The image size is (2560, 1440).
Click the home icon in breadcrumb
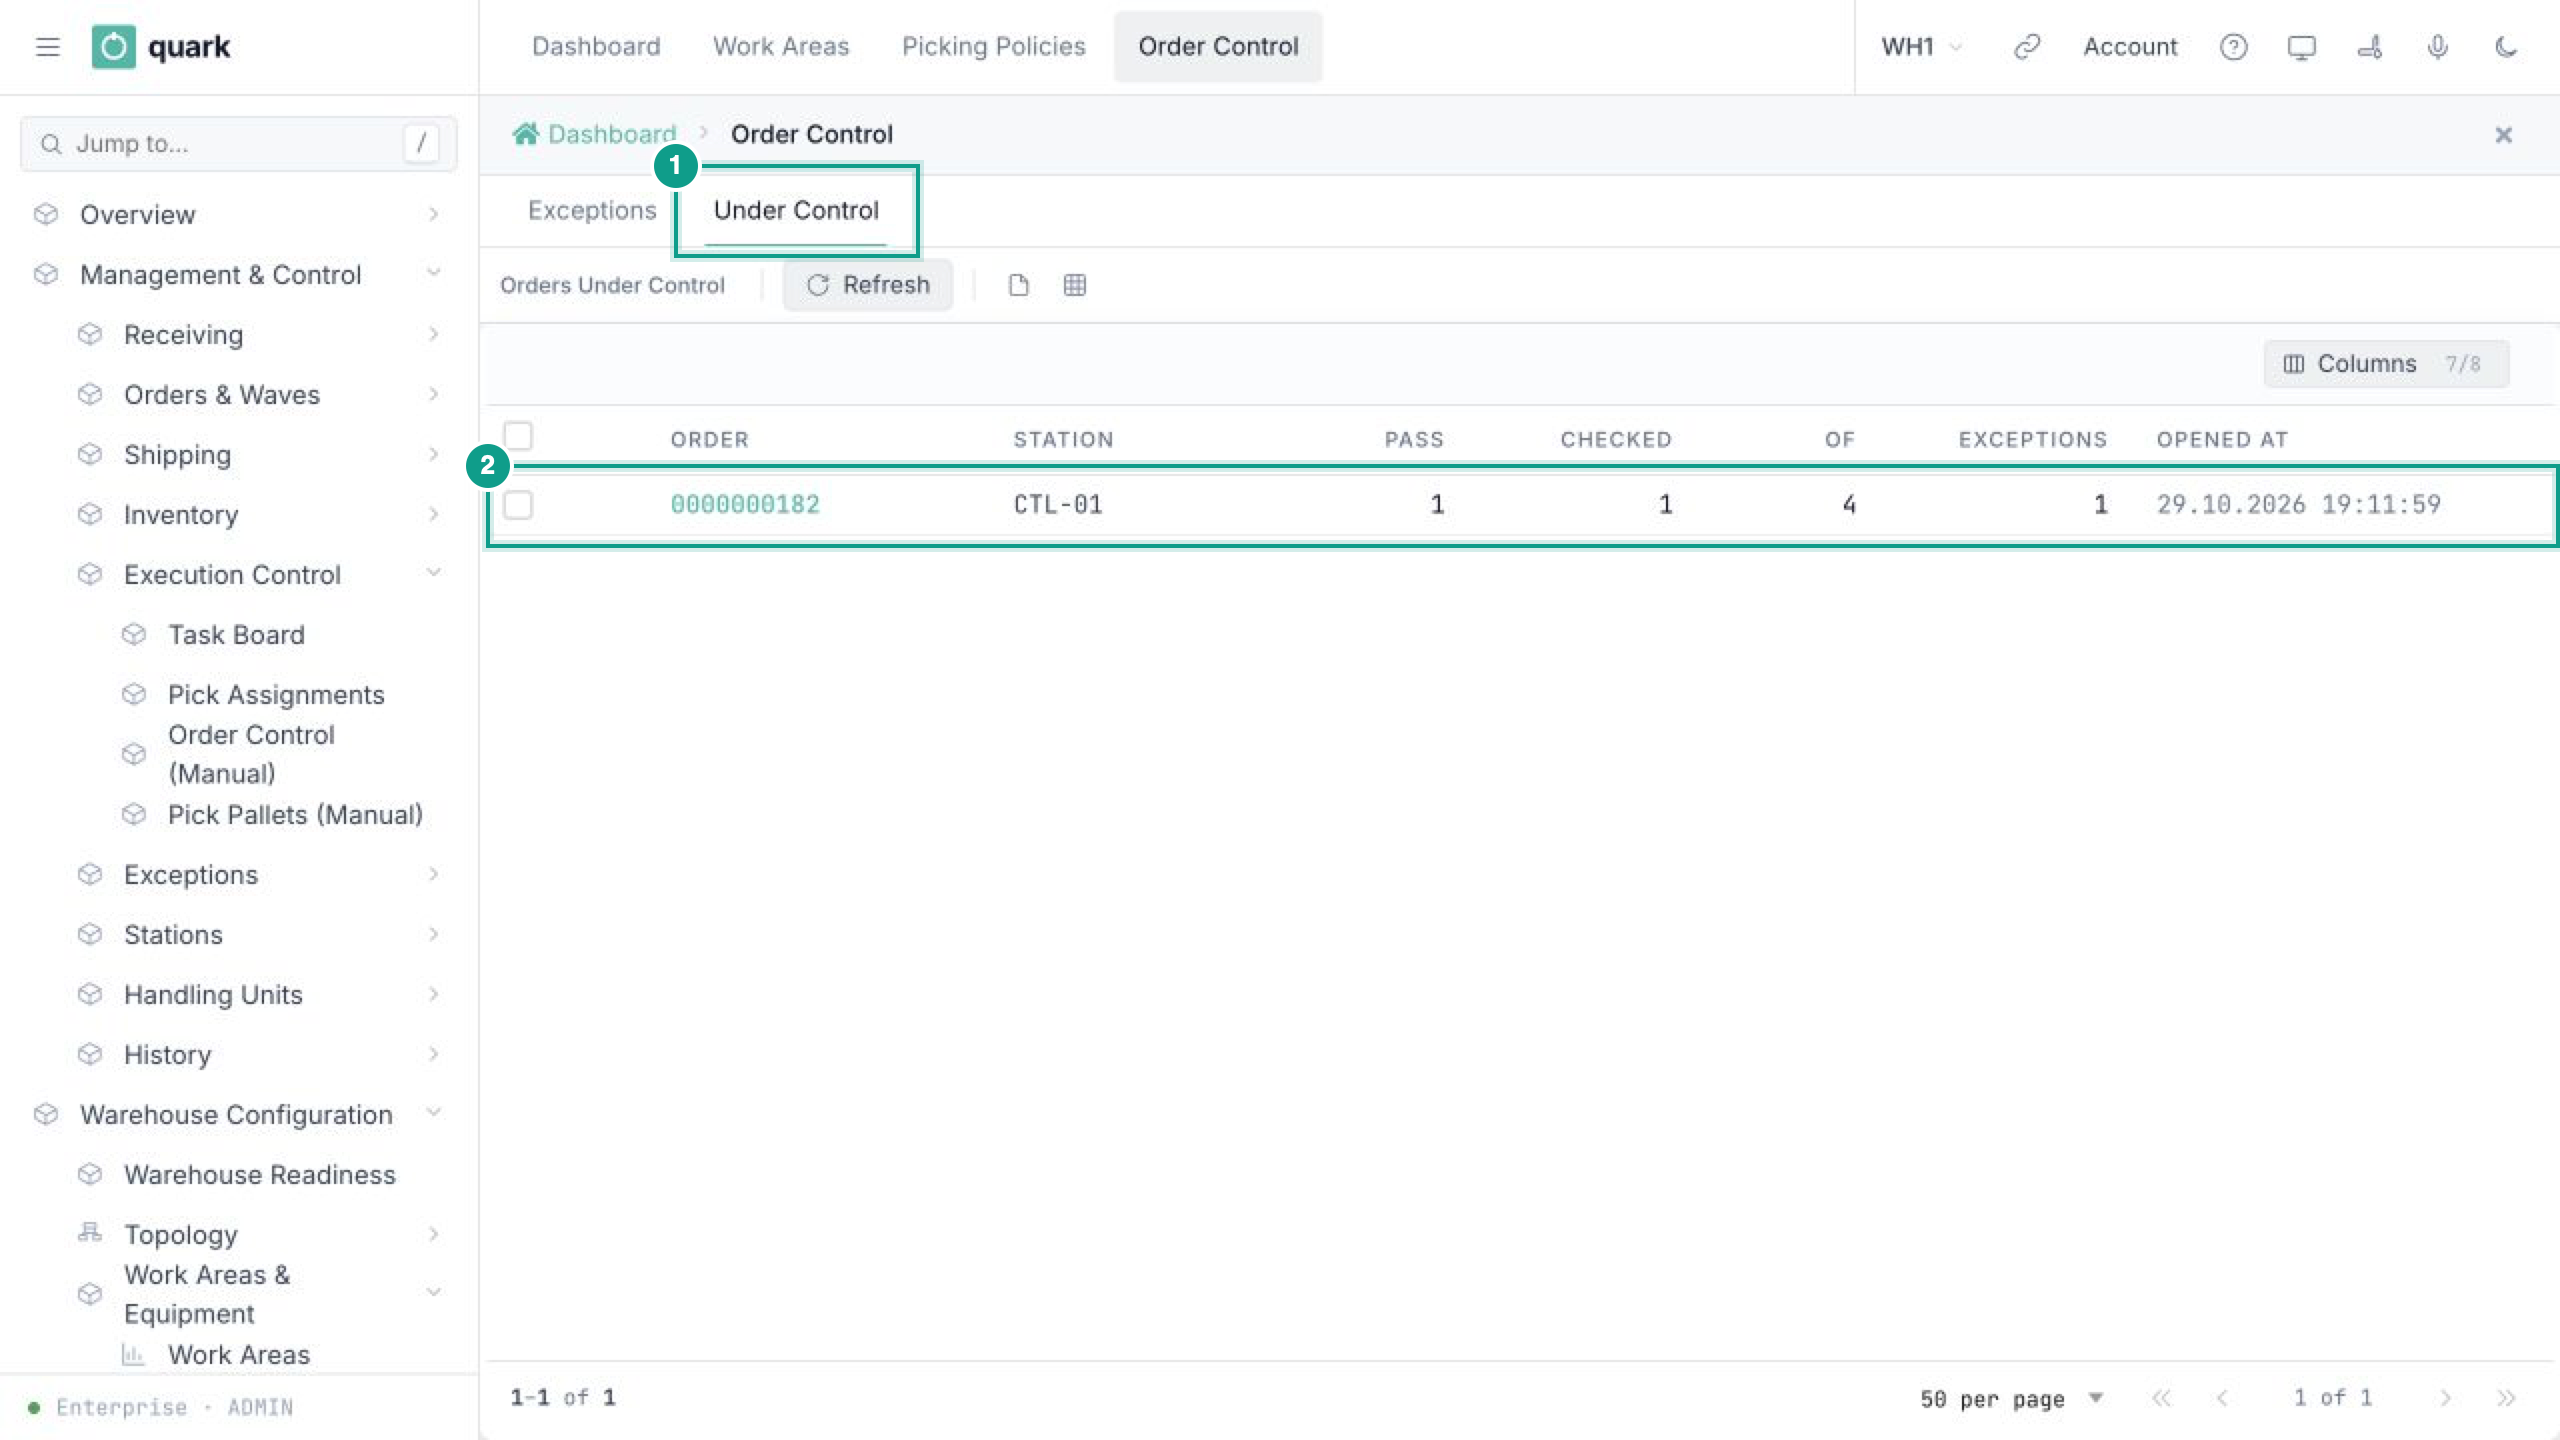tap(525, 134)
